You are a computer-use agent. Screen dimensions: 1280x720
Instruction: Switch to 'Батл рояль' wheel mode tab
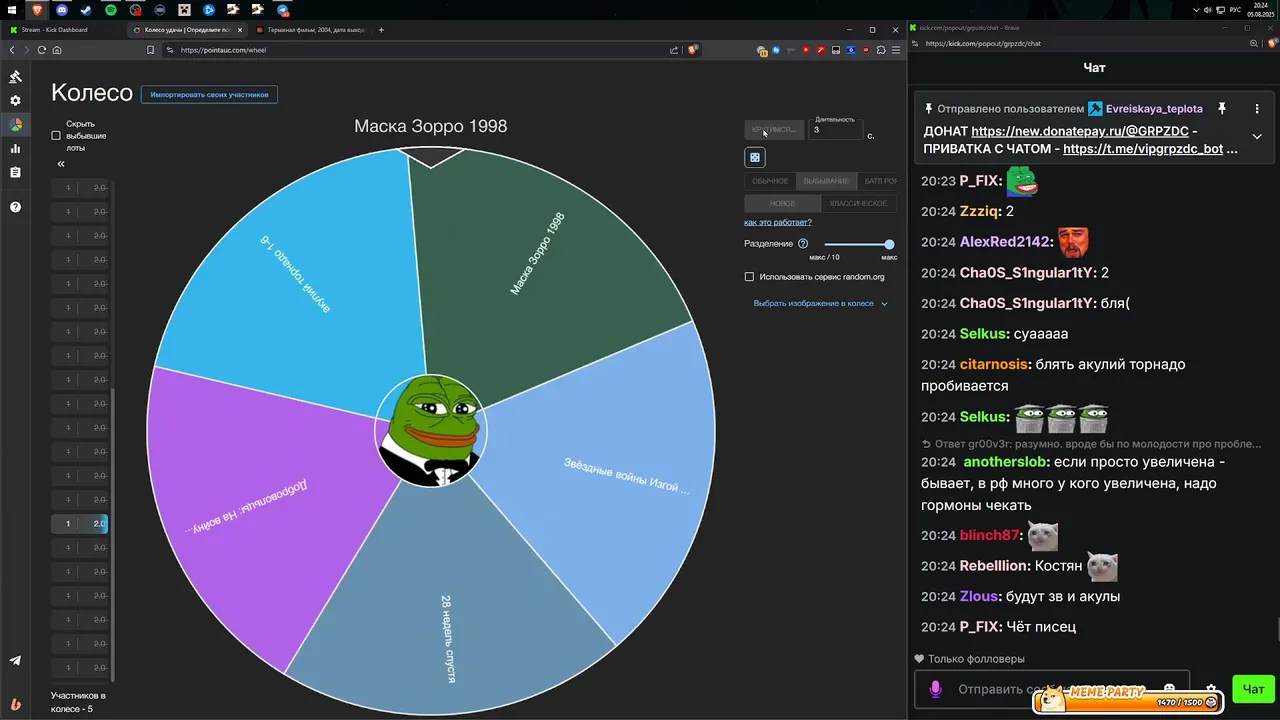click(x=879, y=181)
